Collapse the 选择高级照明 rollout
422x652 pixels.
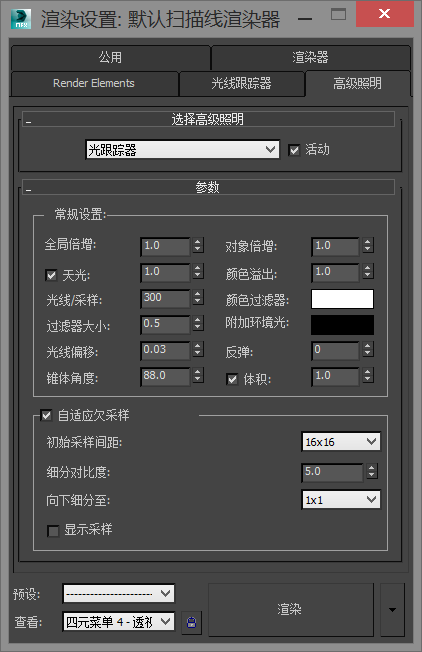208,119
